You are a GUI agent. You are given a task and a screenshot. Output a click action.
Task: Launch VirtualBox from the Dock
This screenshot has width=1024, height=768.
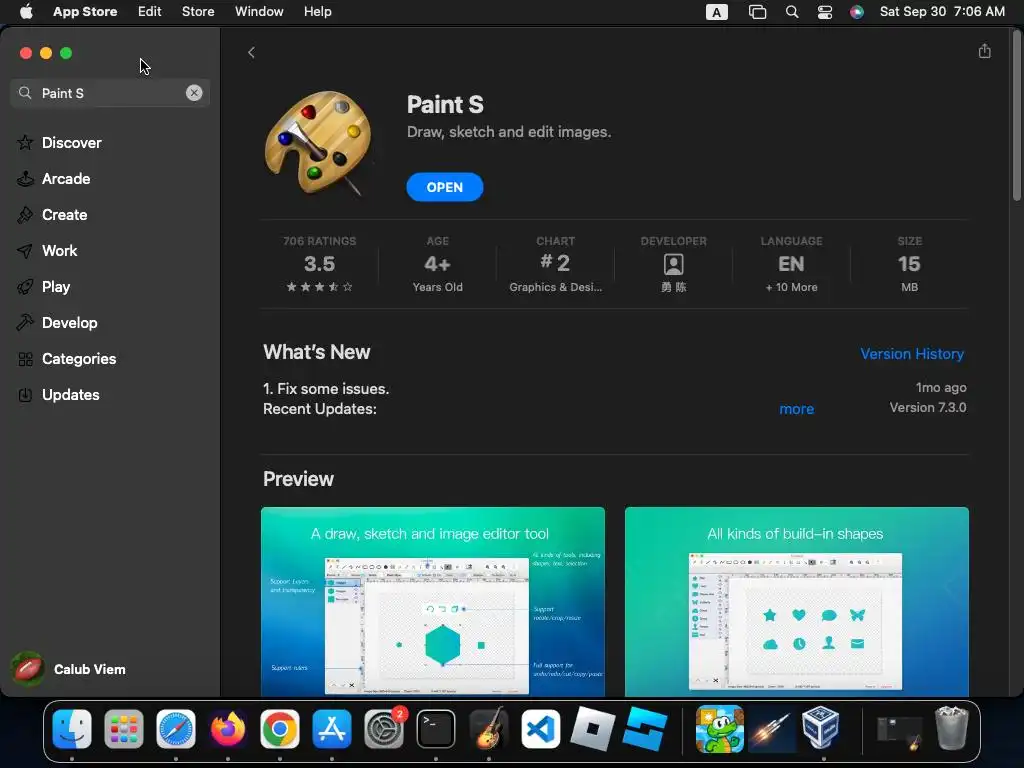pyautogui.click(x=820, y=729)
